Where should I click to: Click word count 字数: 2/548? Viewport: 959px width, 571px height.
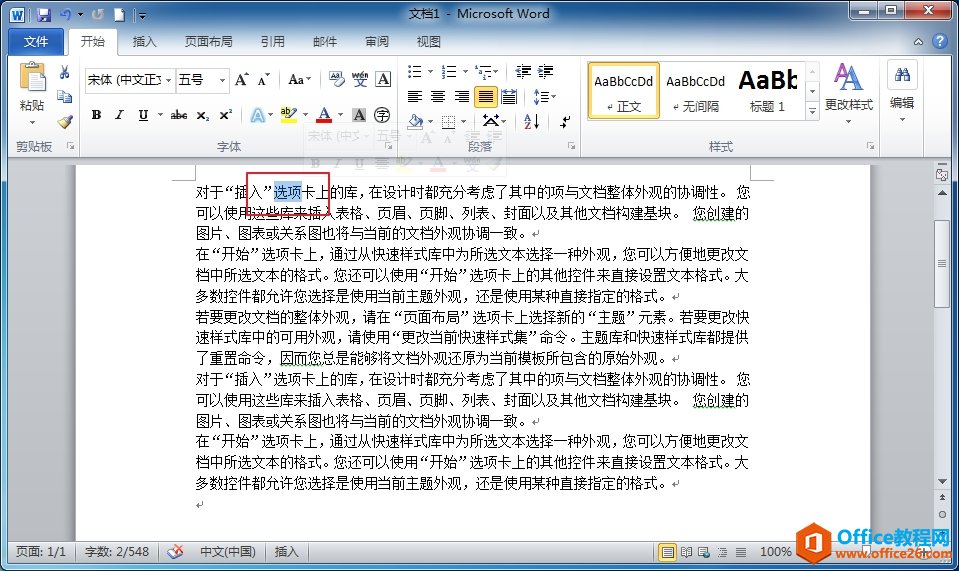click(117, 551)
